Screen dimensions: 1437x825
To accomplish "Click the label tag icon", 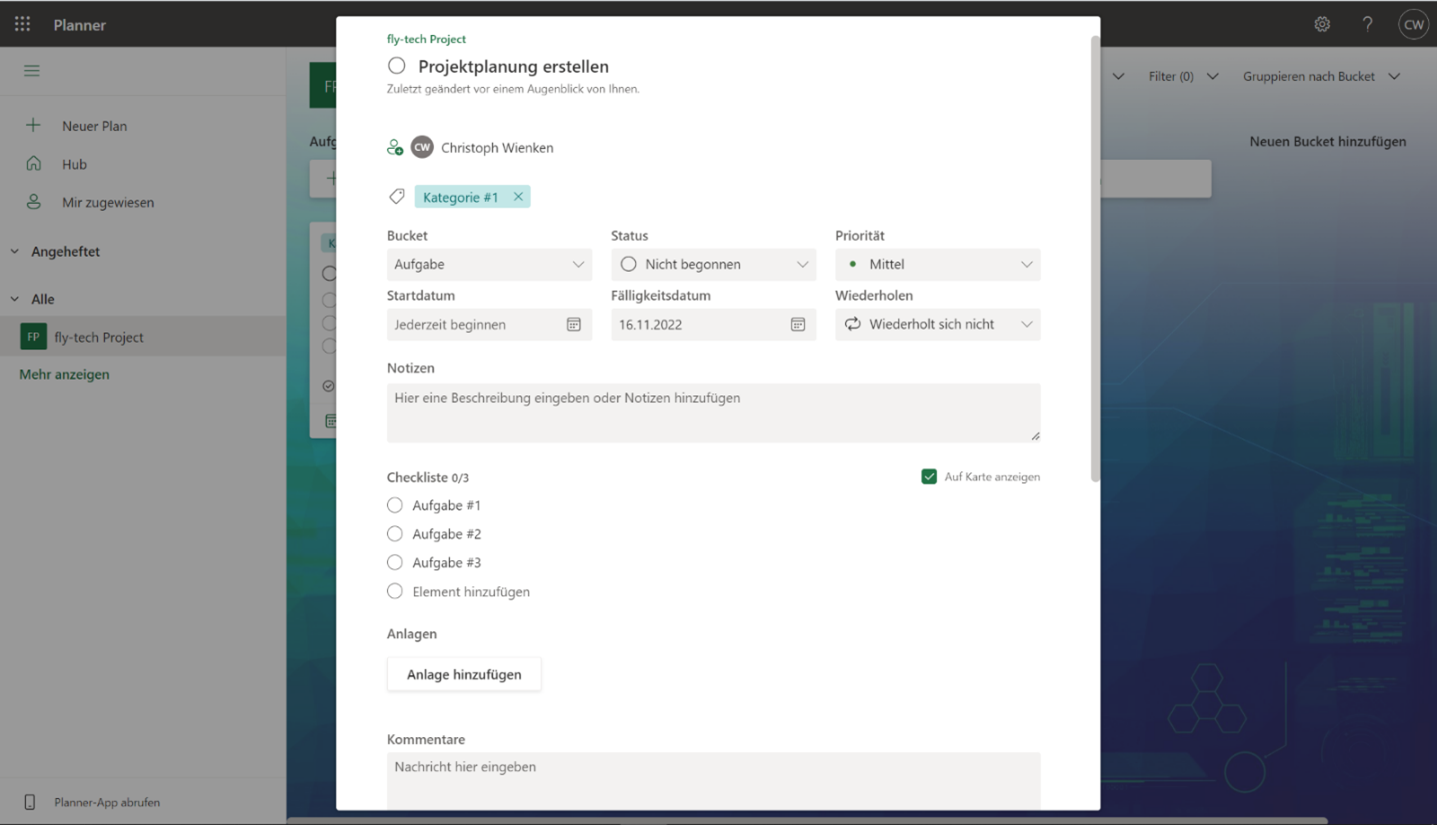I will coord(396,196).
